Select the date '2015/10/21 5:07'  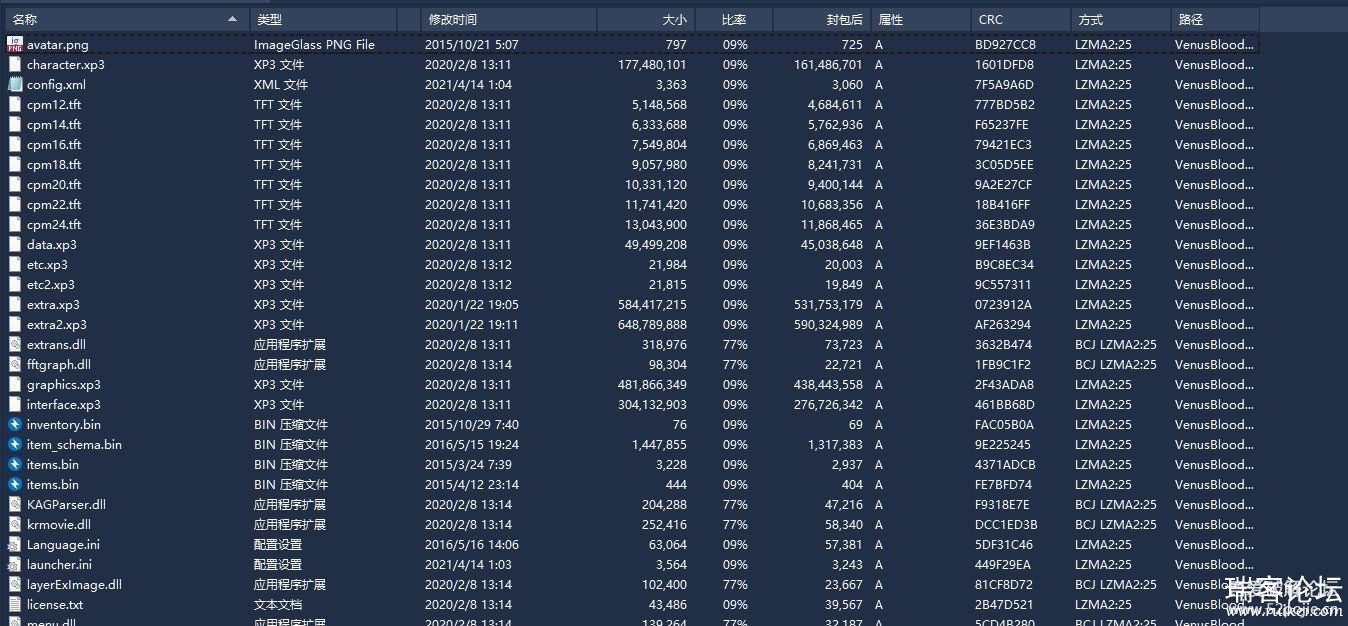[472, 44]
